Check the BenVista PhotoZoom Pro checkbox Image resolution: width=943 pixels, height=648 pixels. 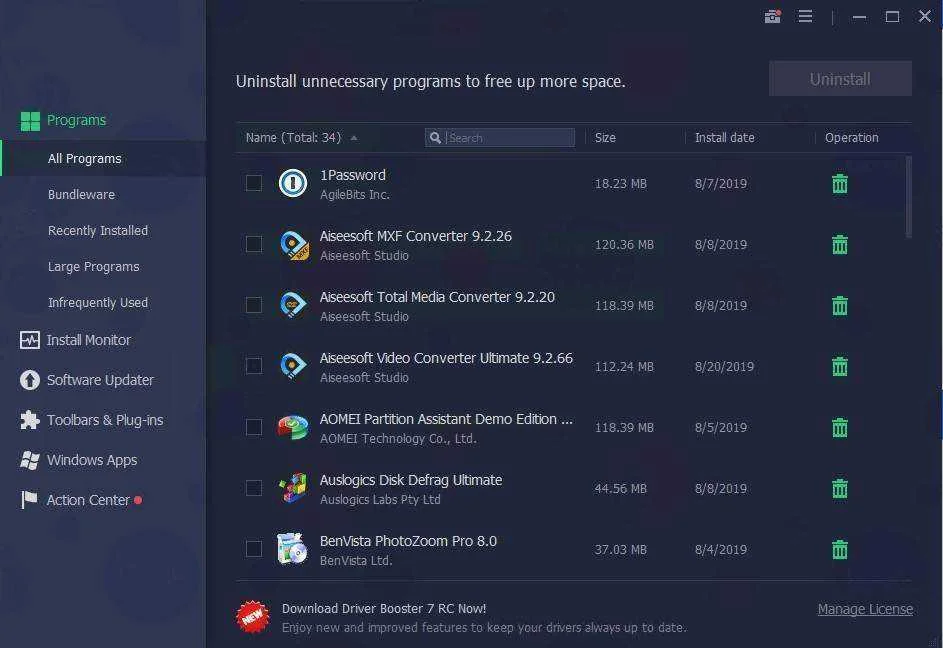254,549
